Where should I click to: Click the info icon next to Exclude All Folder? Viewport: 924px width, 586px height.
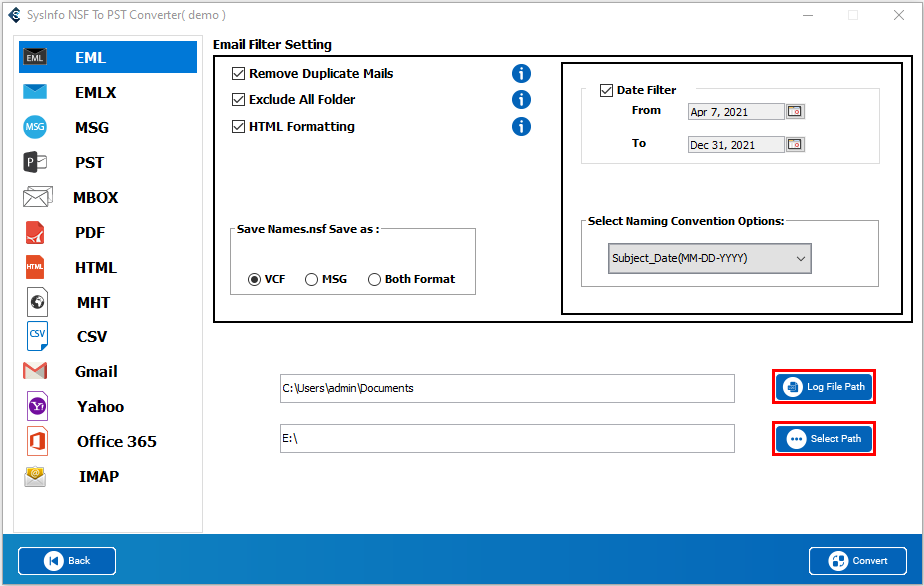coord(521,99)
